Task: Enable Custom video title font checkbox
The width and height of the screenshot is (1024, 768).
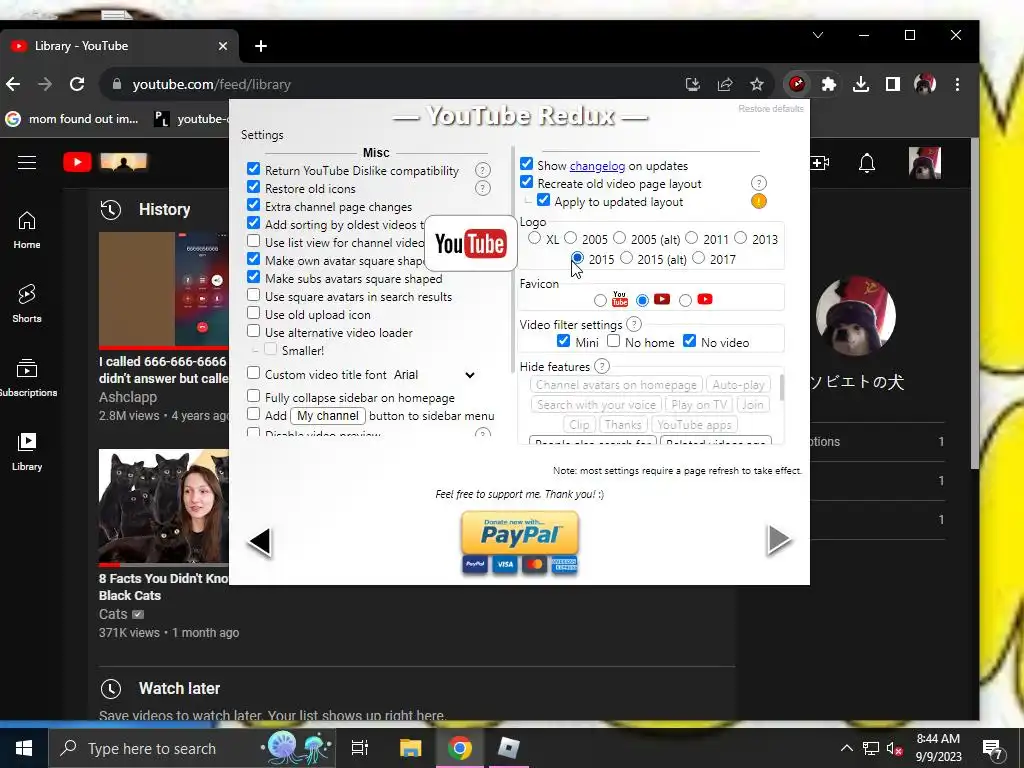Action: click(x=253, y=373)
